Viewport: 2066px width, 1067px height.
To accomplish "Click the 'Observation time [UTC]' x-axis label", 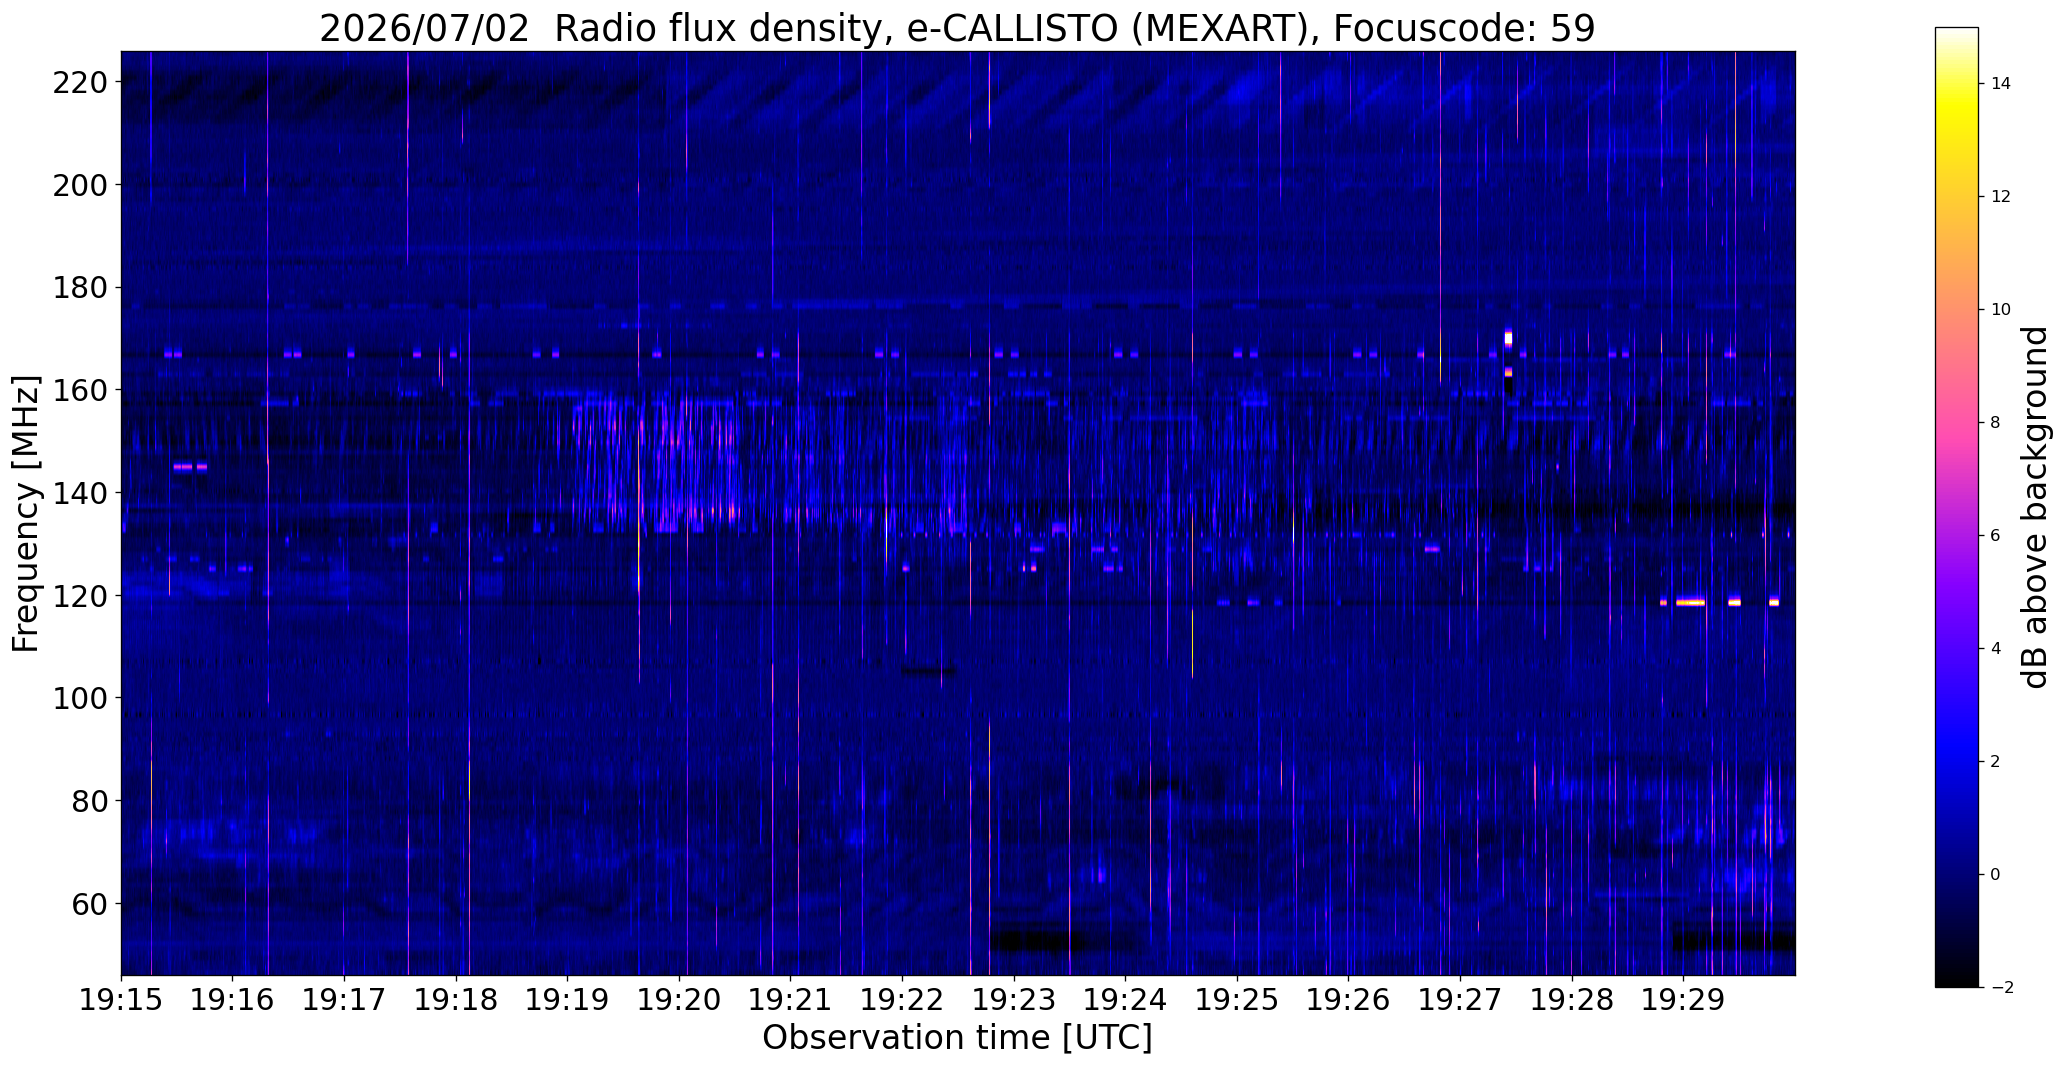I will pos(957,1037).
